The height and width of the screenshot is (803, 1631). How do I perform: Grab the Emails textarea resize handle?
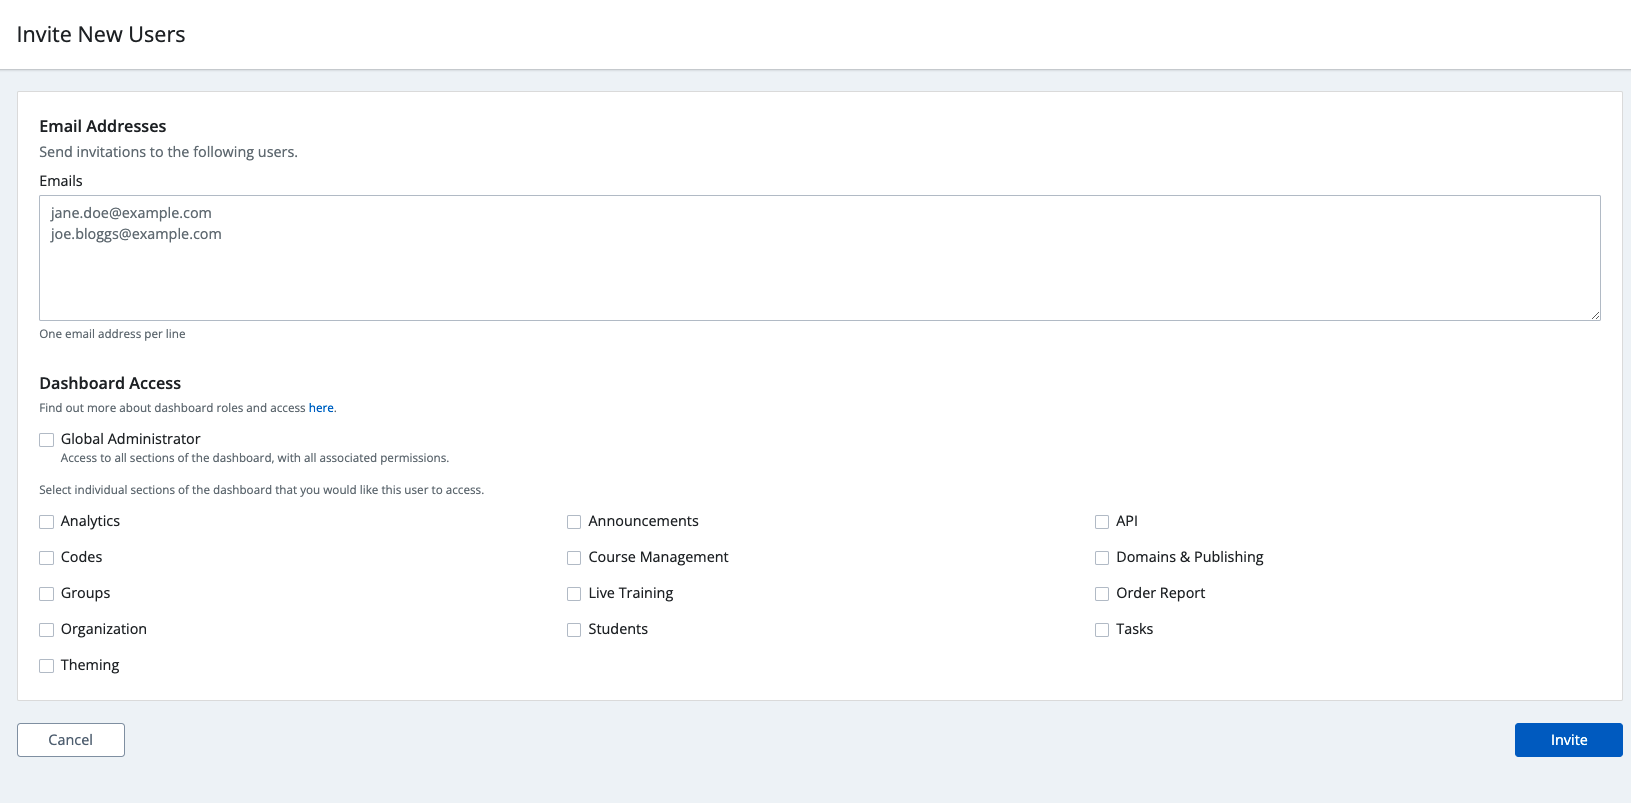[x=1595, y=315]
